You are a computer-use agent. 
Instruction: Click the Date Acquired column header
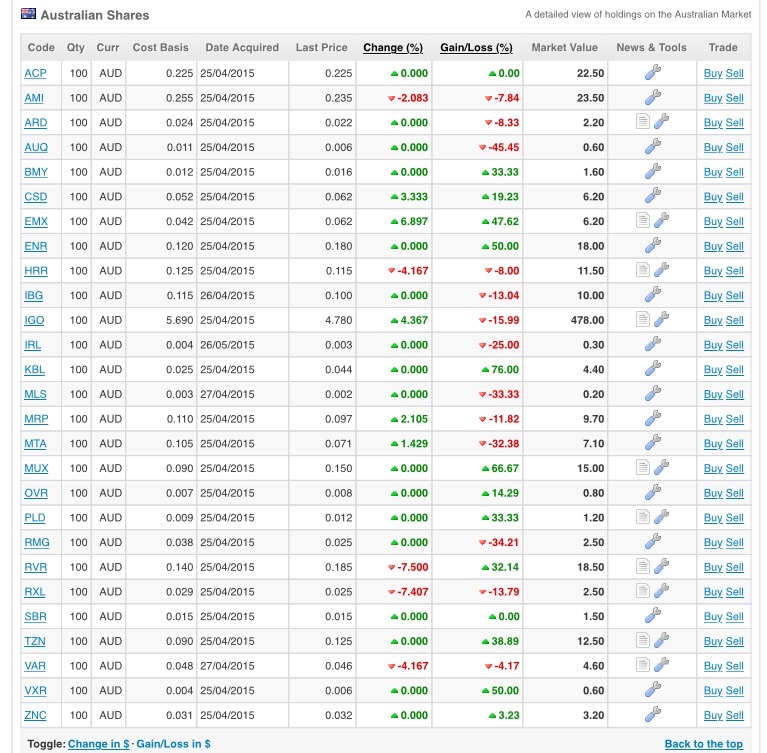point(242,47)
